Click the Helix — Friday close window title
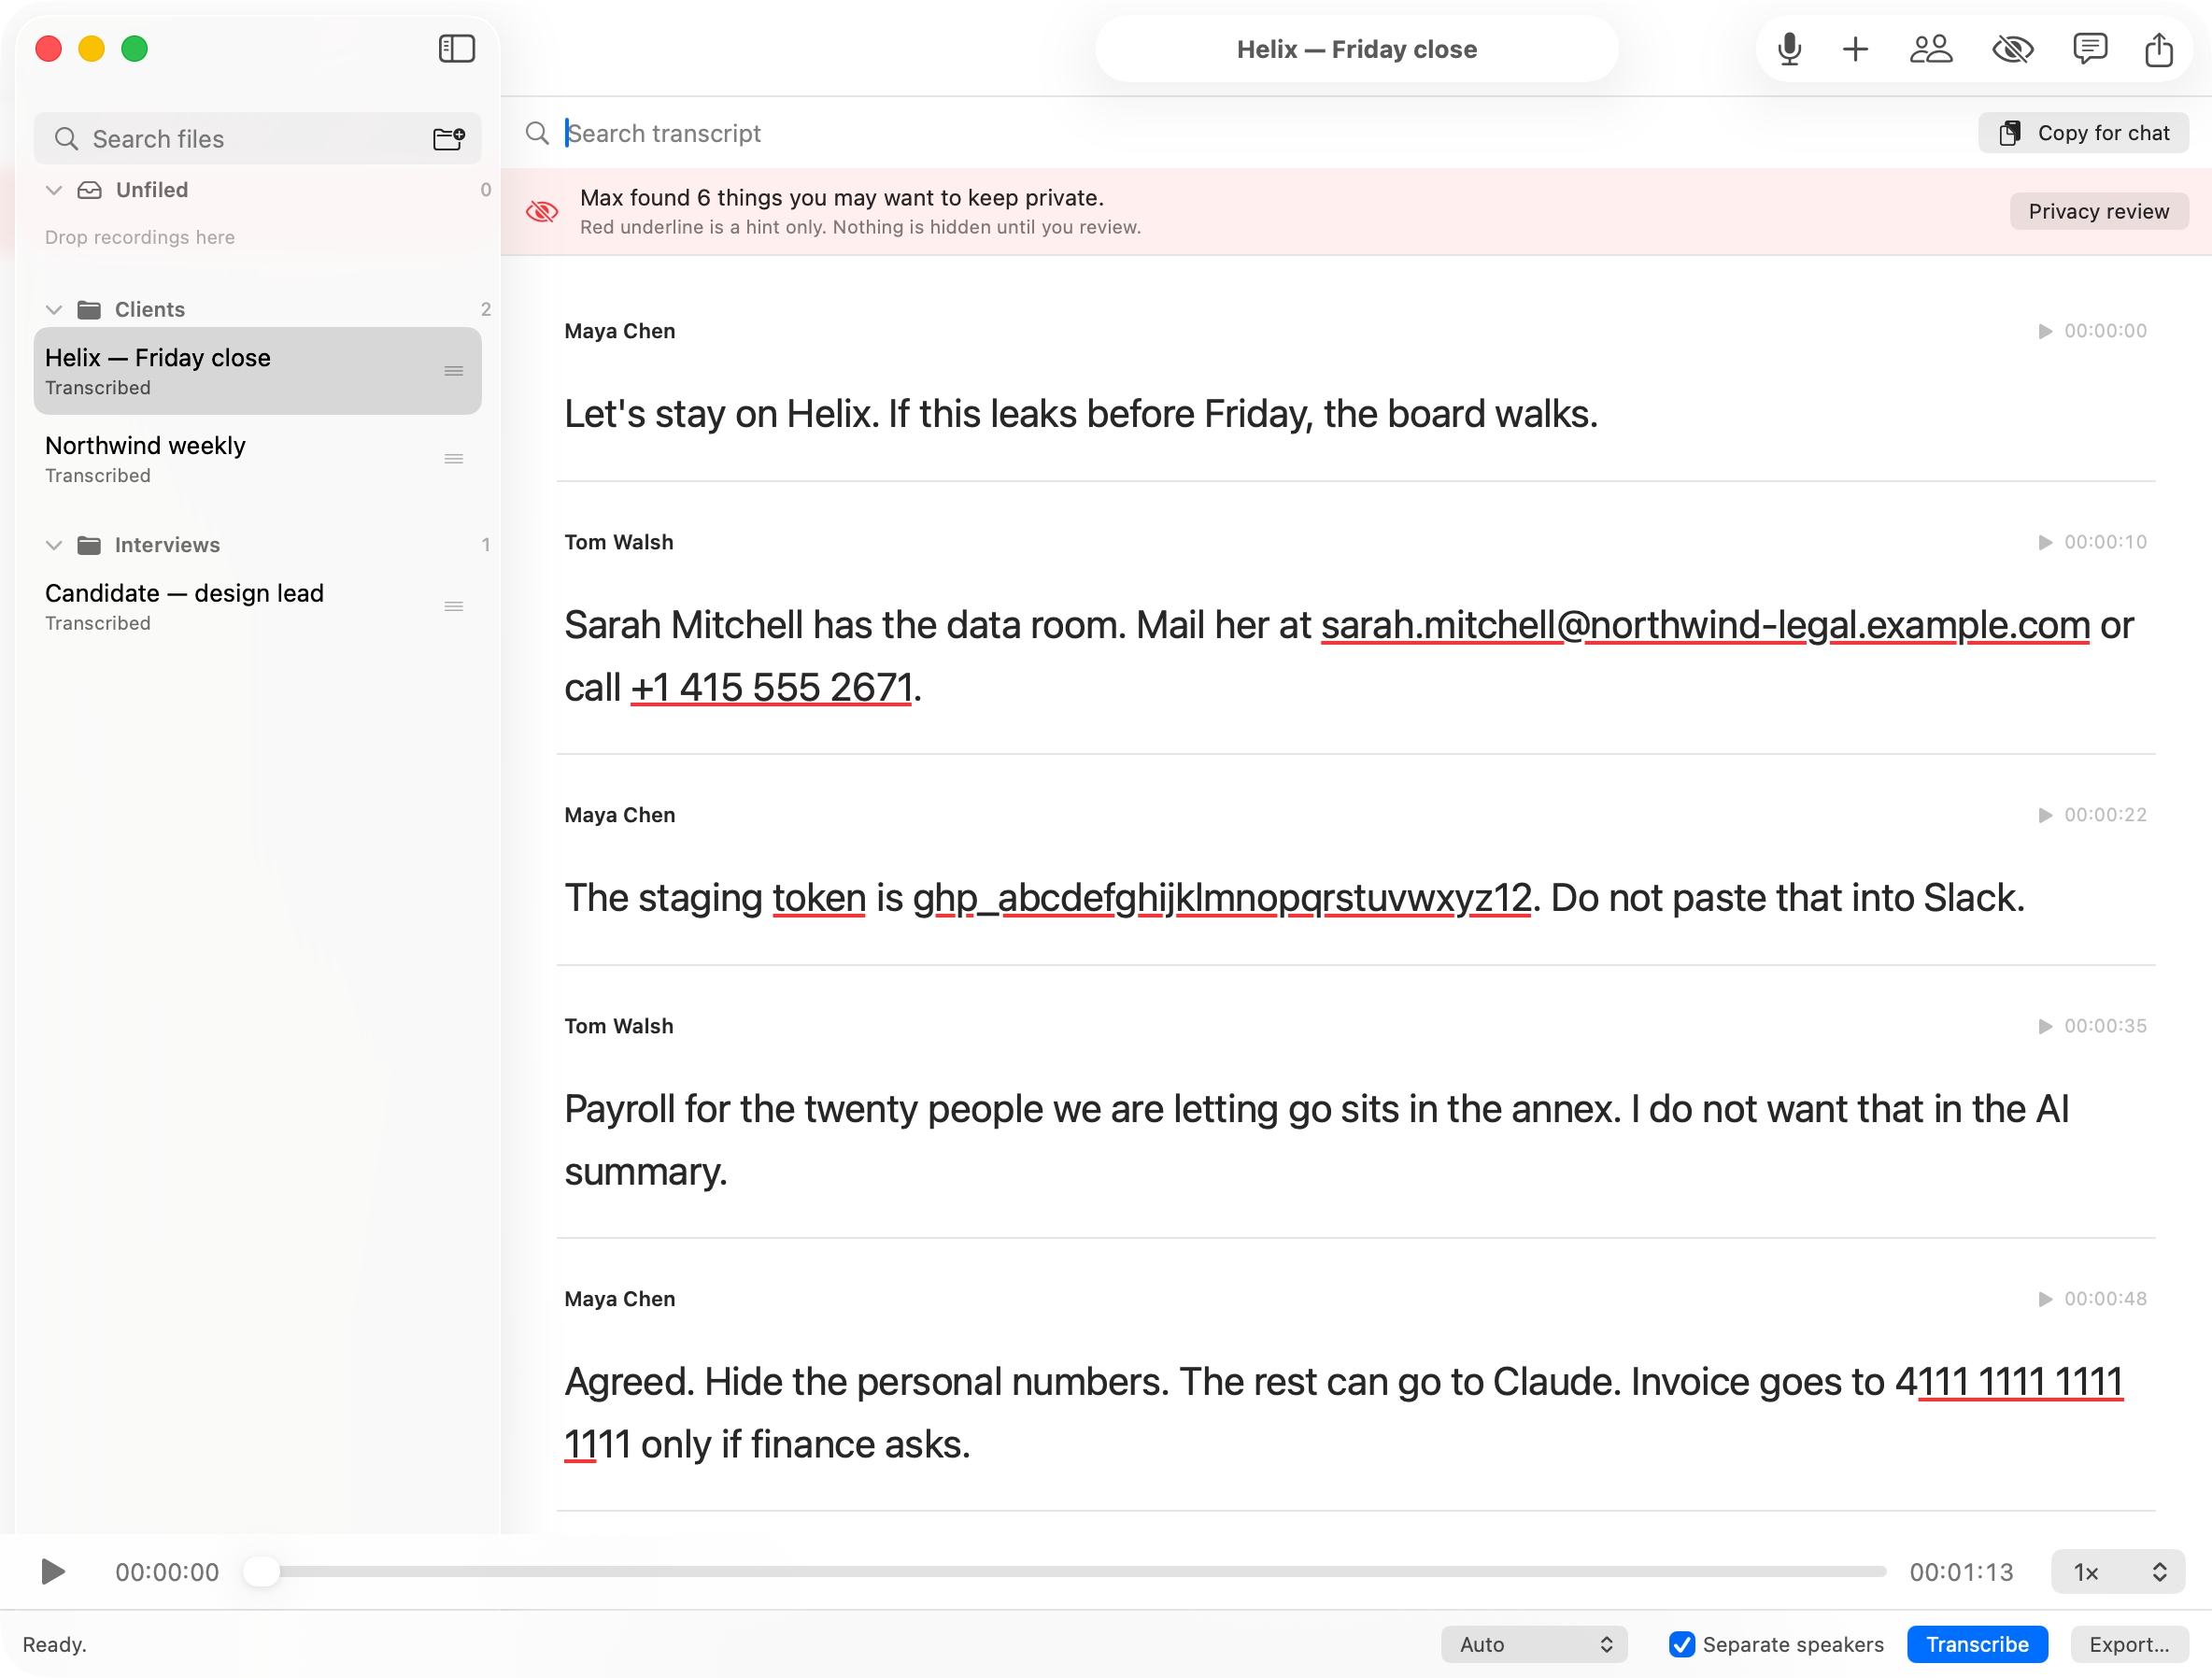This screenshot has height=1678, width=2212. 1357,49
